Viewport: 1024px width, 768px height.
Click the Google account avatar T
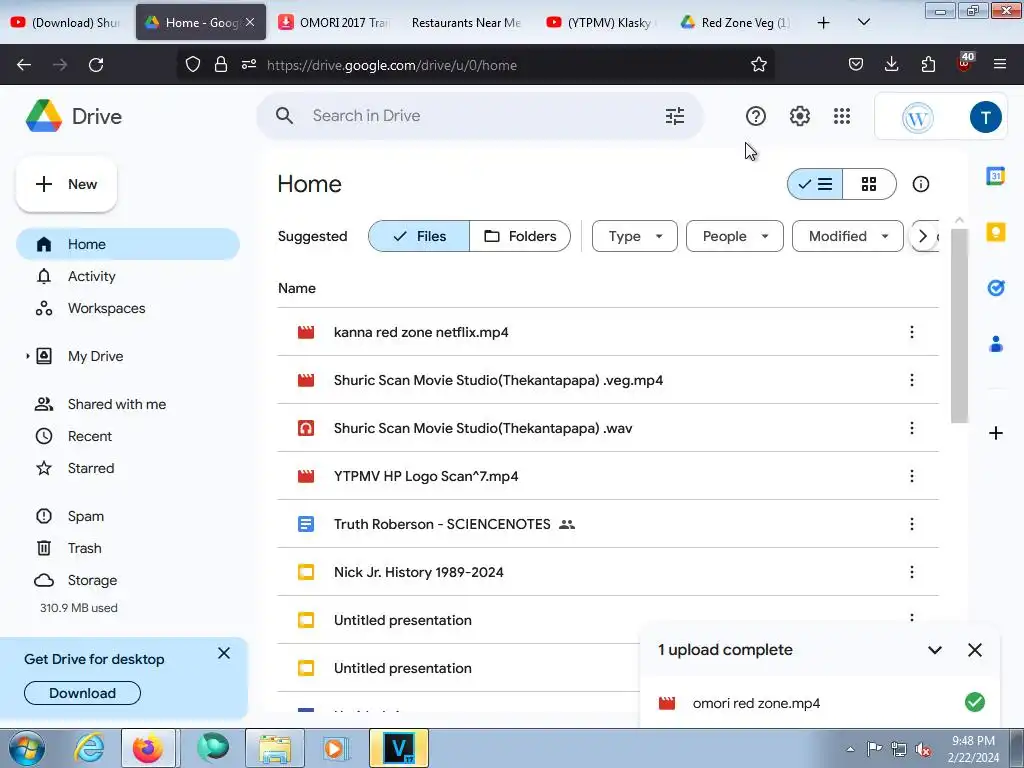(x=985, y=118)
